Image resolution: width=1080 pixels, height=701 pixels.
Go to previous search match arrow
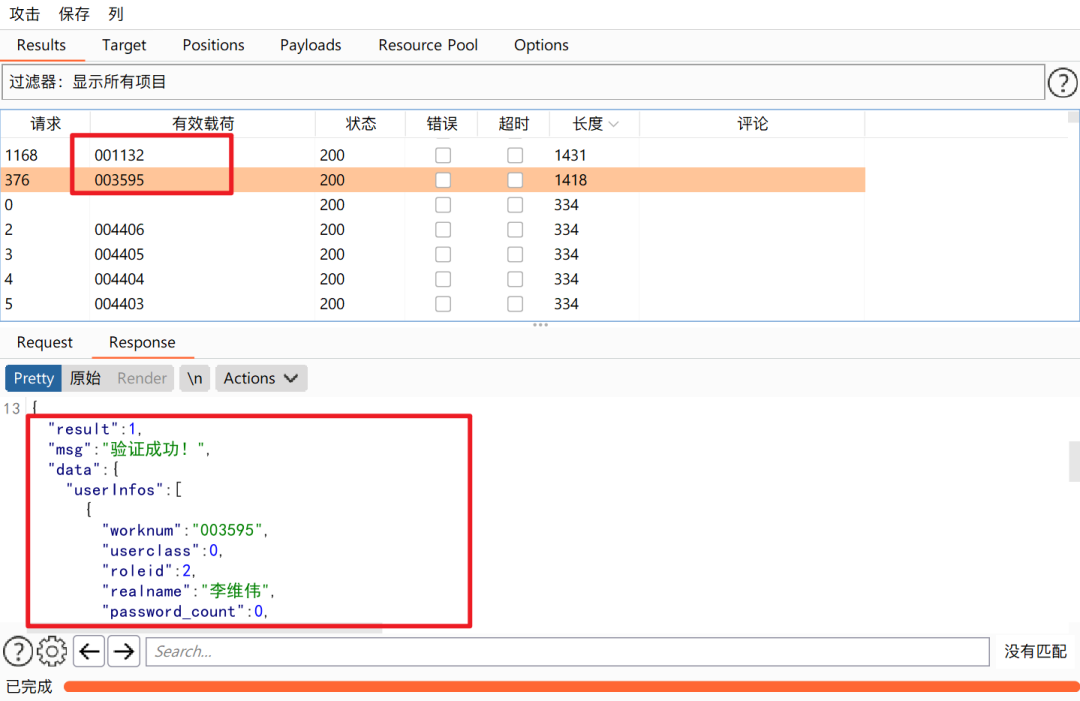coord(89,651)
